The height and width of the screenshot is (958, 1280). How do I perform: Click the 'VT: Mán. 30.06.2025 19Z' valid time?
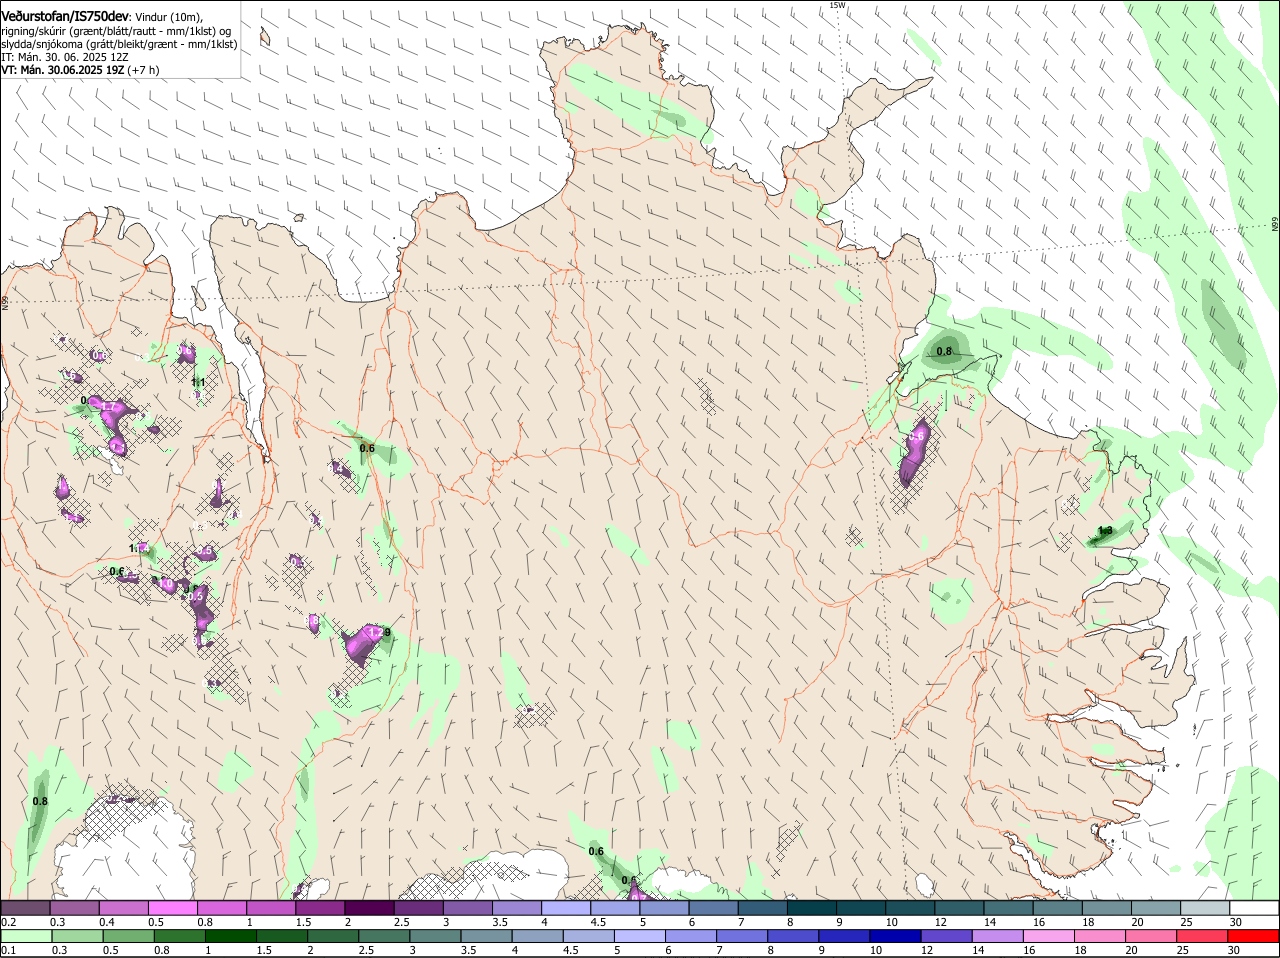62,70
